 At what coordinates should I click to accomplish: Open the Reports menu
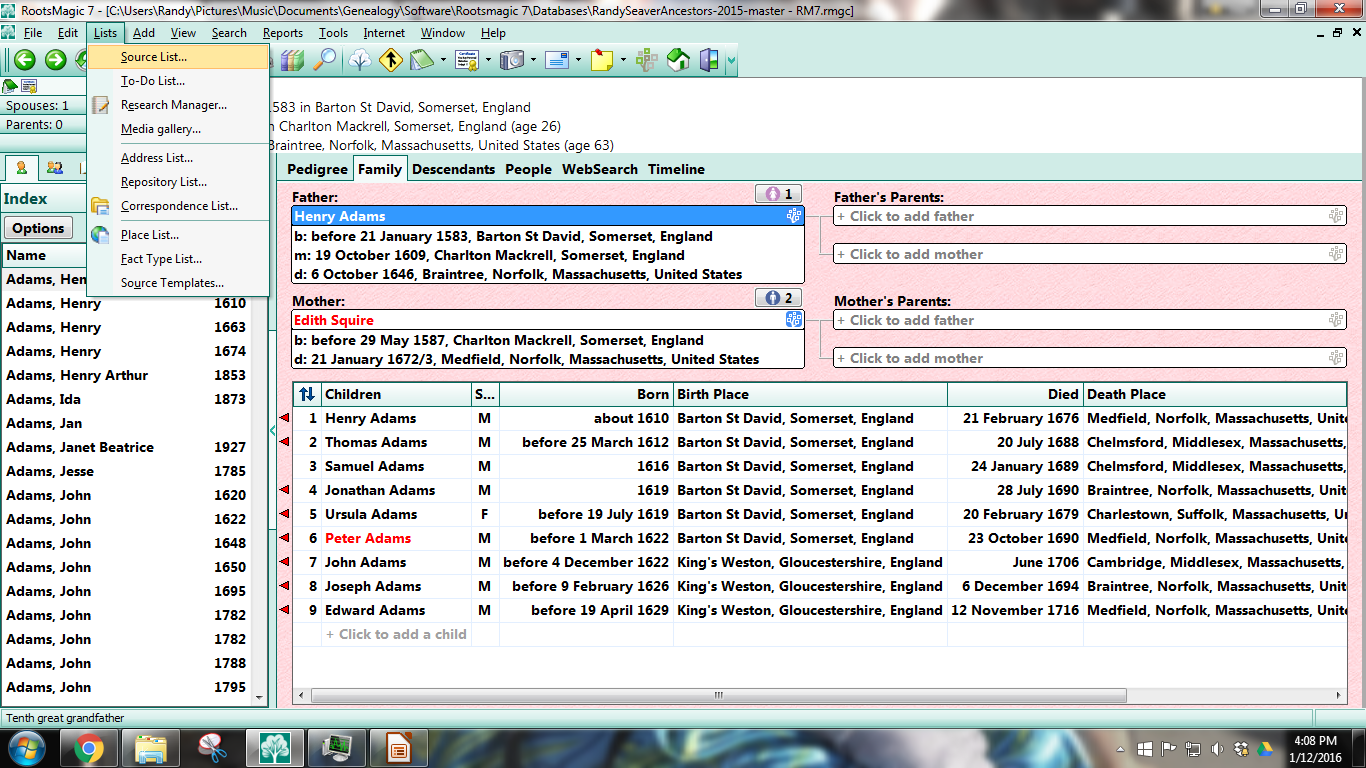point(283,33)
